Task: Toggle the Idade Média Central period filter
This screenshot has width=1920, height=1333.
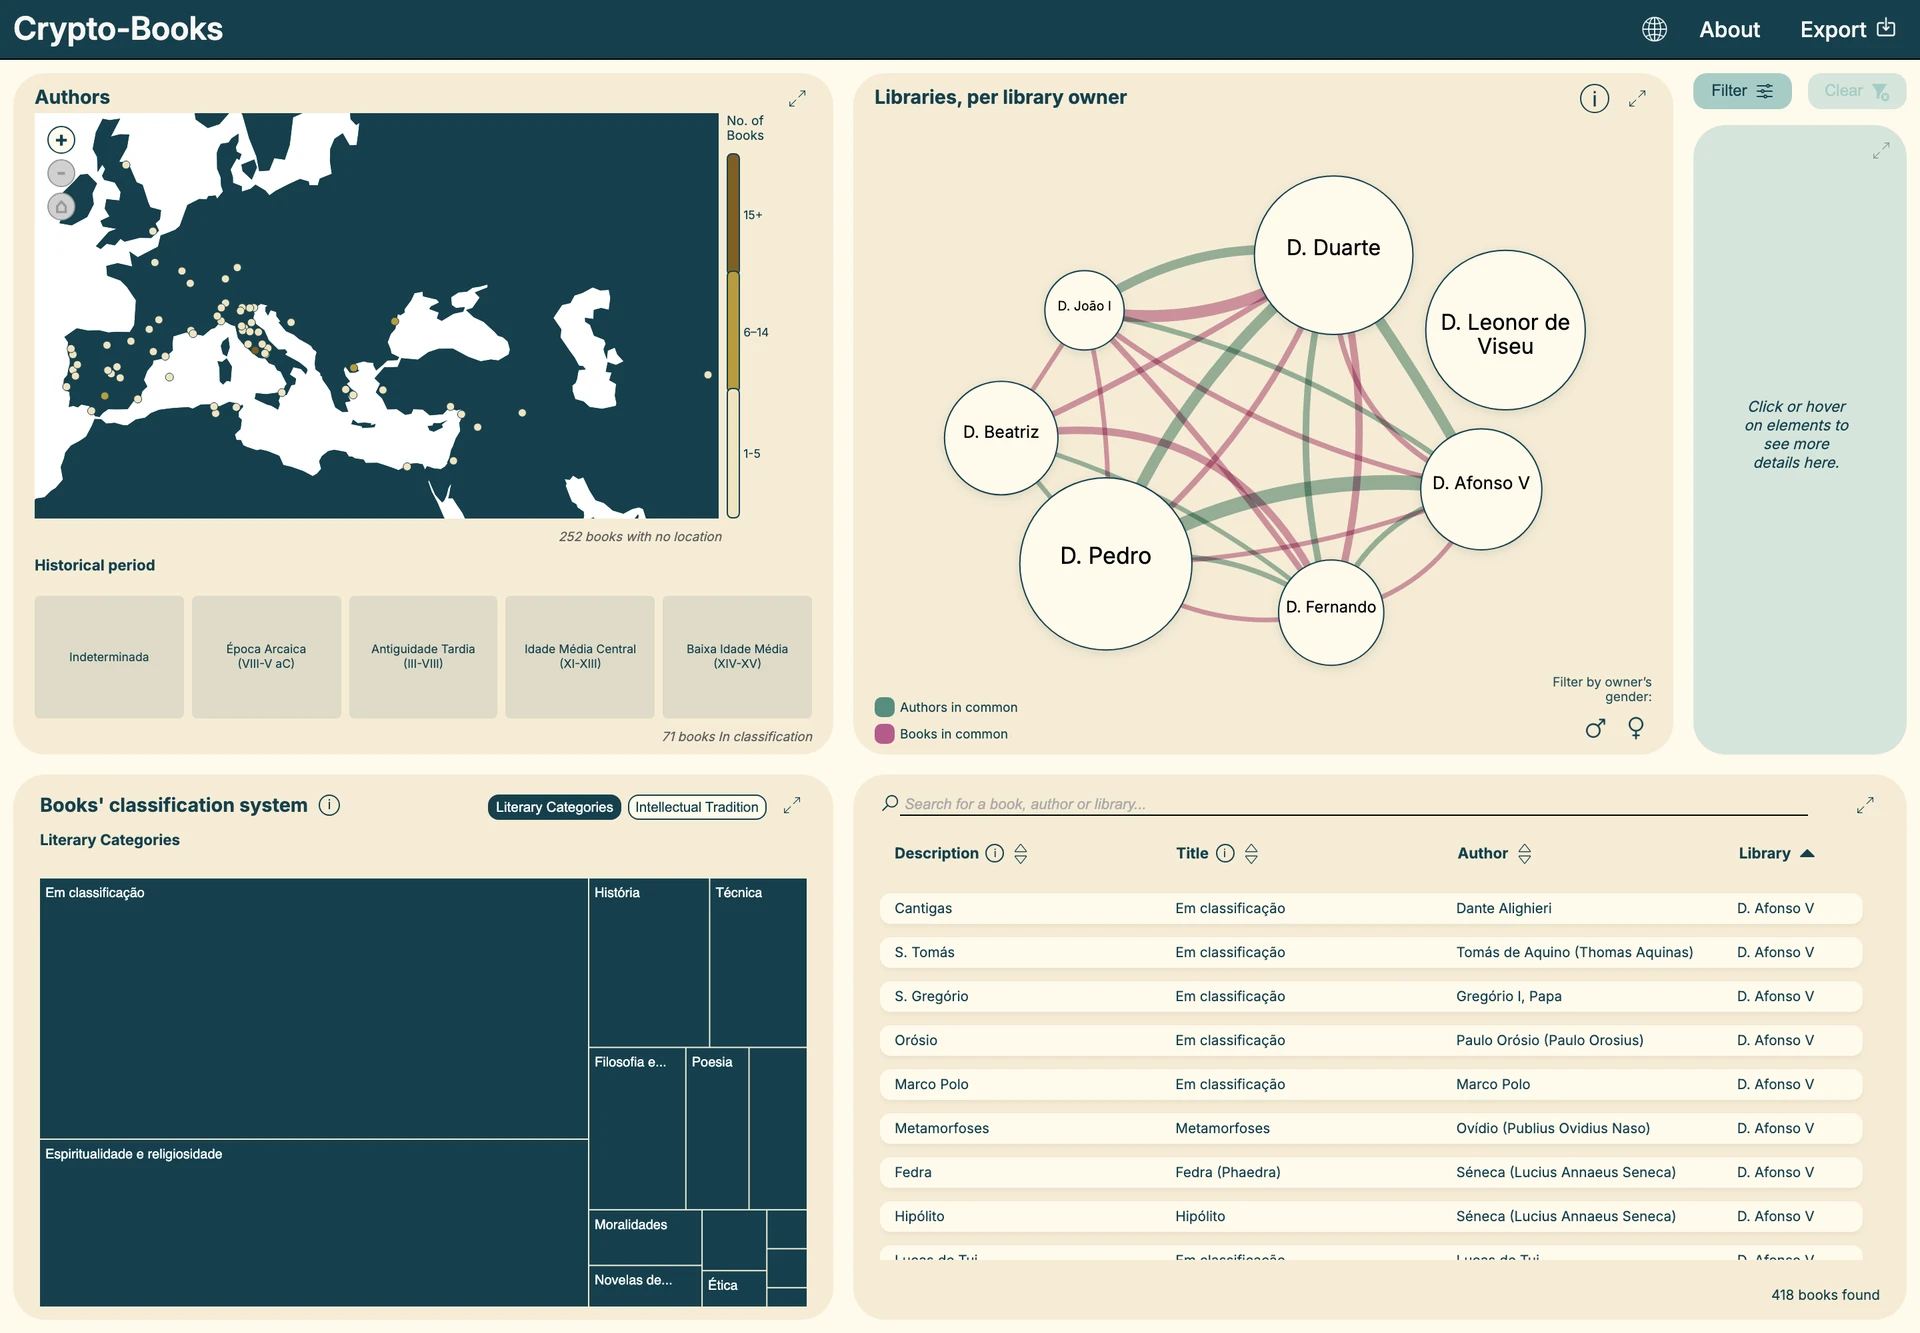Action: point(580,657)
